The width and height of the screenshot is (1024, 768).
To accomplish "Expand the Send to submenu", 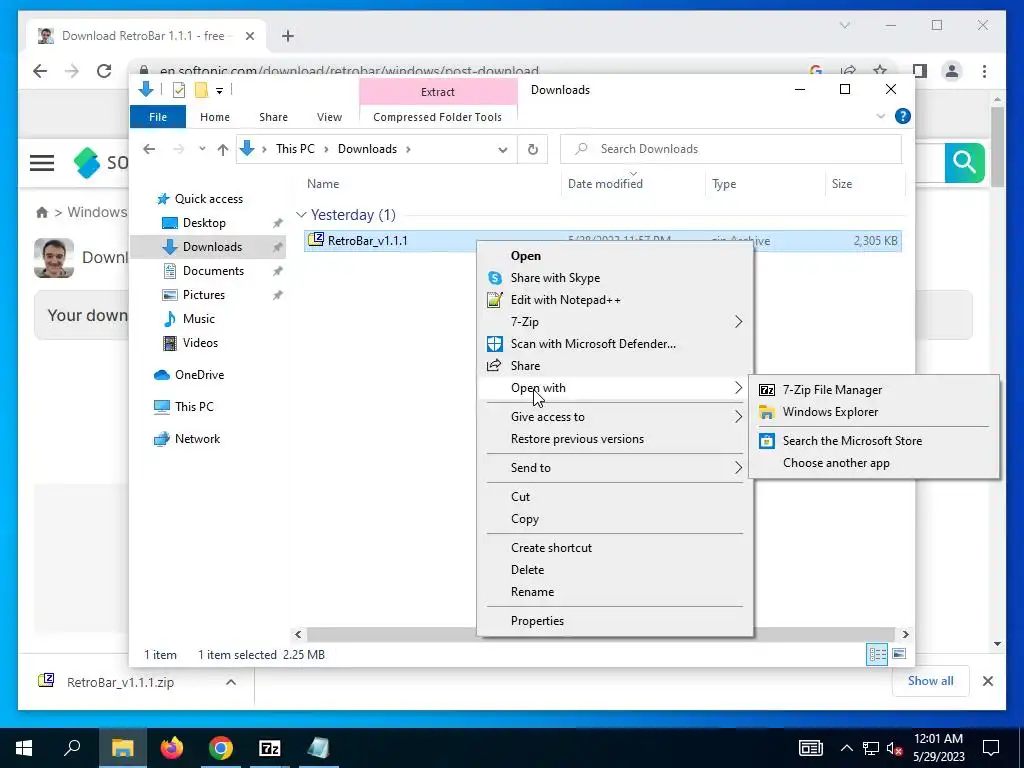I will click(738, 468).
